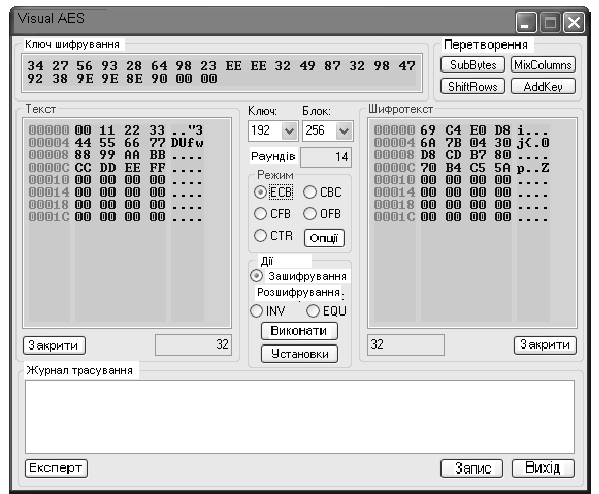Click Шифротекст row 00008 bytes D8 CD B7 80
This screenshot has height=494, width=599.
click(x=466, y=155)
